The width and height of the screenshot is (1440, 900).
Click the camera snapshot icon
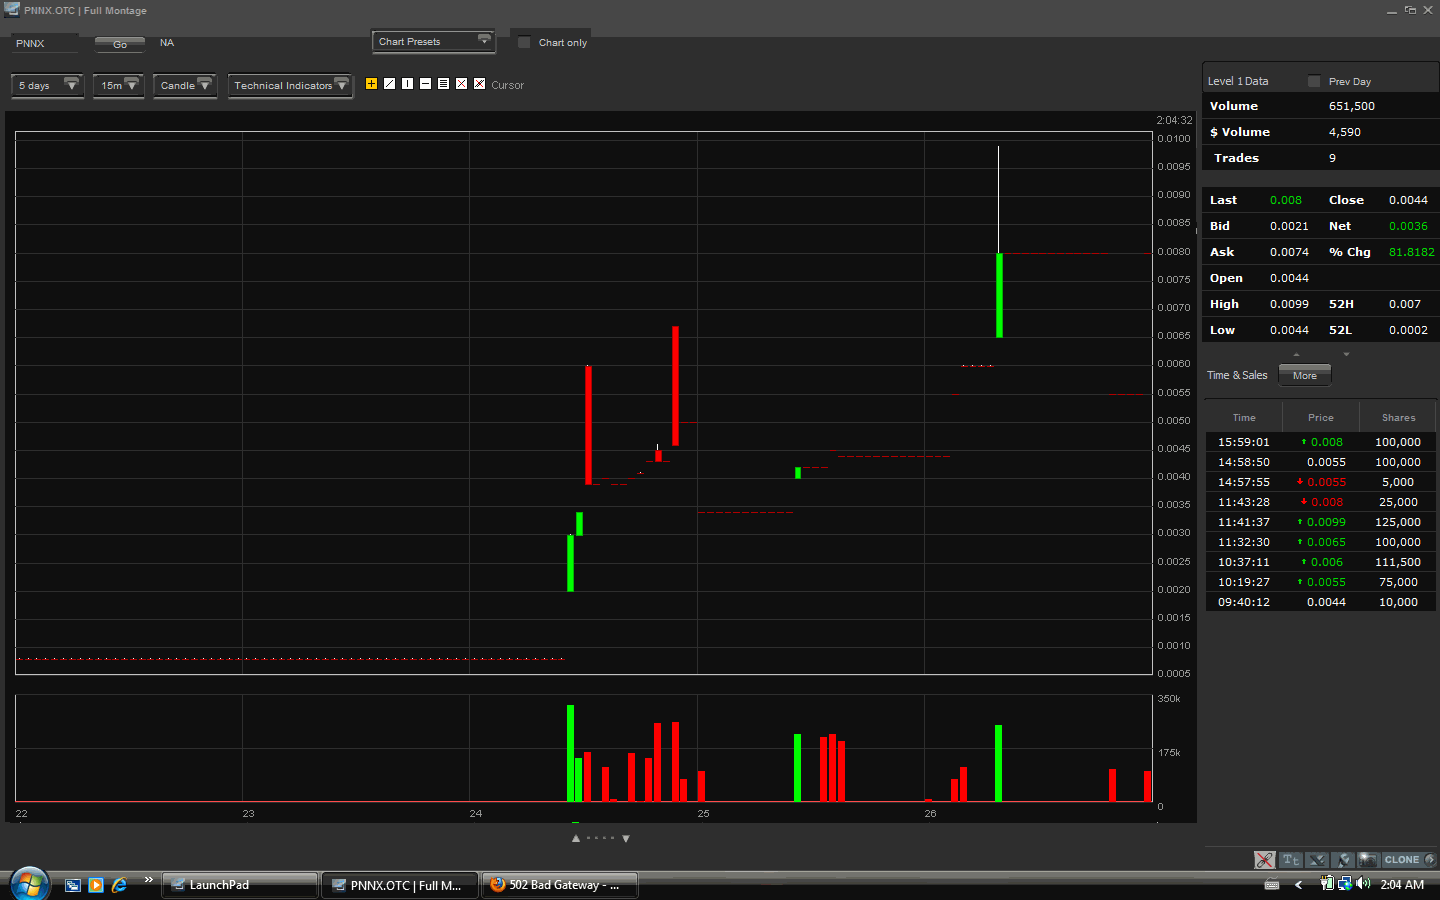coord(1367,860)
